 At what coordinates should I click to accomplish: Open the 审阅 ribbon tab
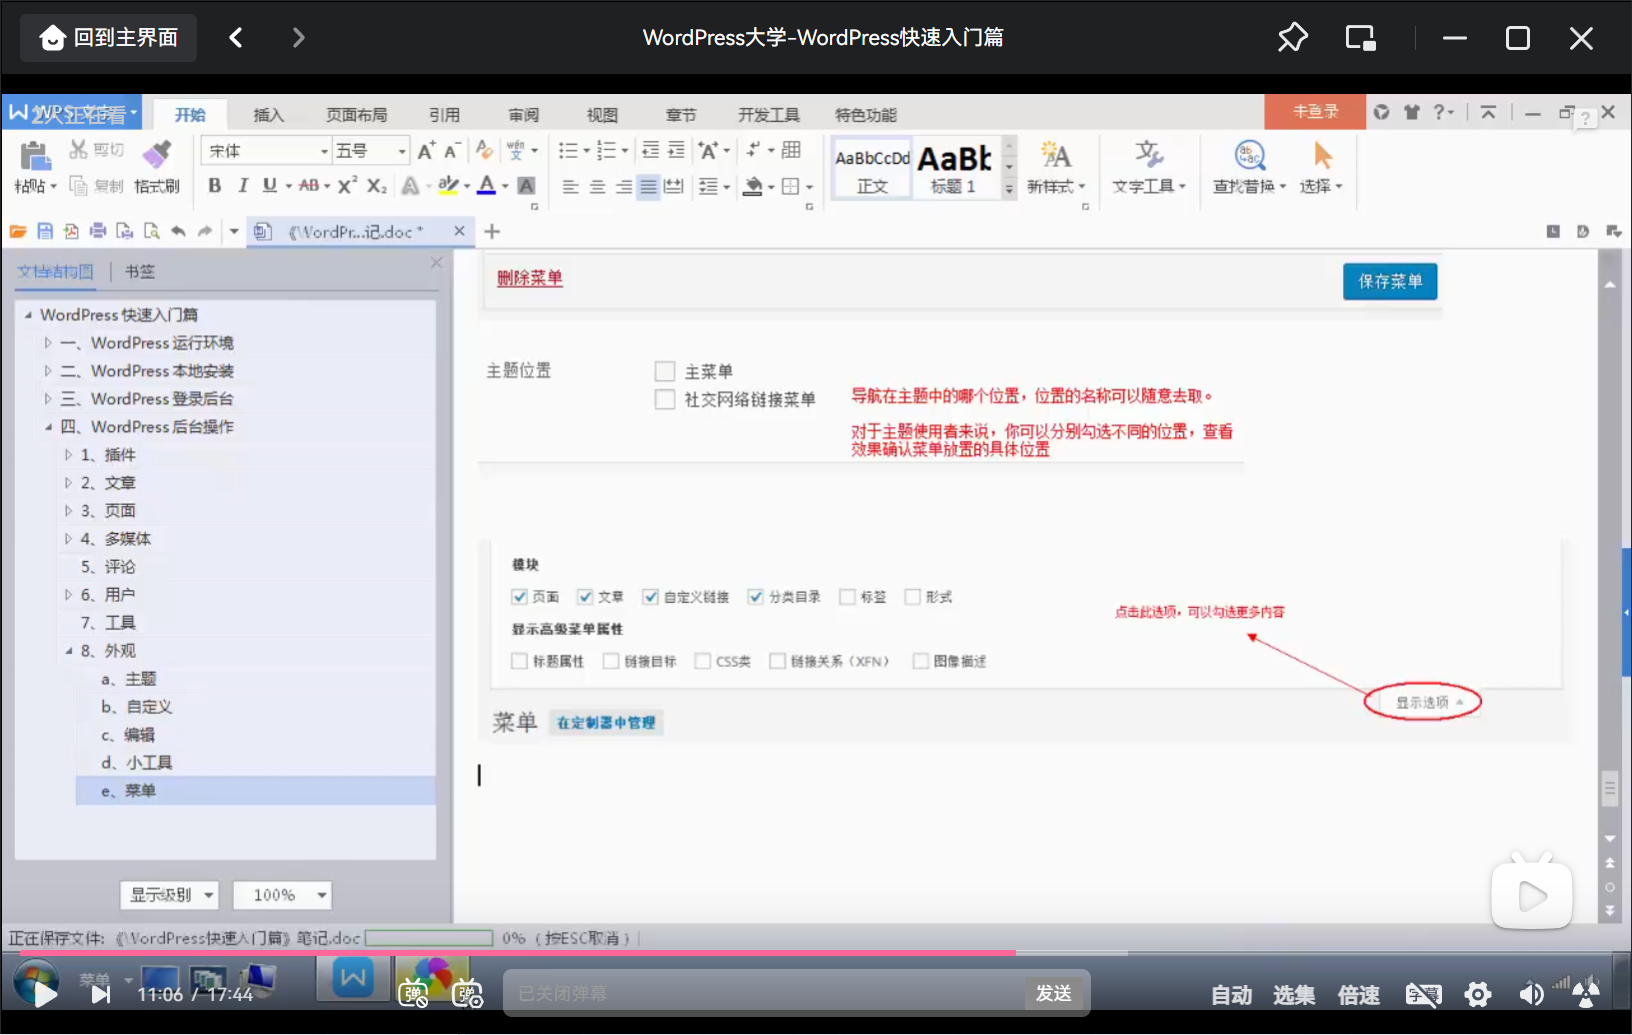point(523,115)
